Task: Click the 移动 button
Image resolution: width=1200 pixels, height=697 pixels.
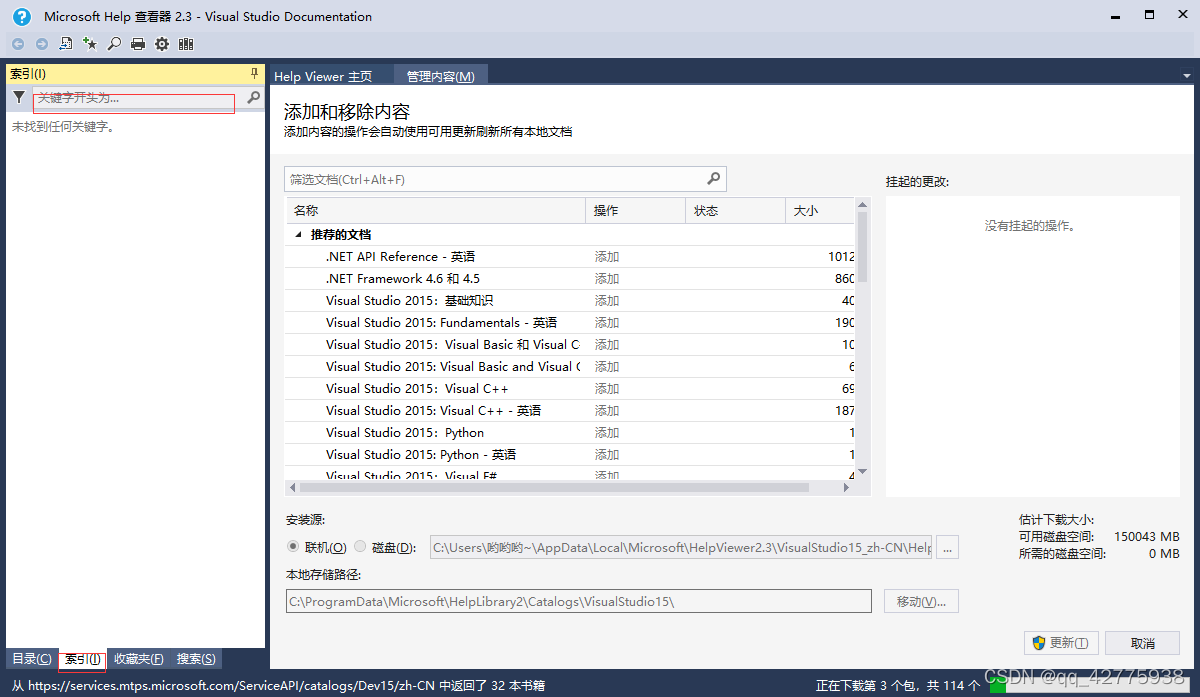Action: pyautogui.click(x=921, y=601)
